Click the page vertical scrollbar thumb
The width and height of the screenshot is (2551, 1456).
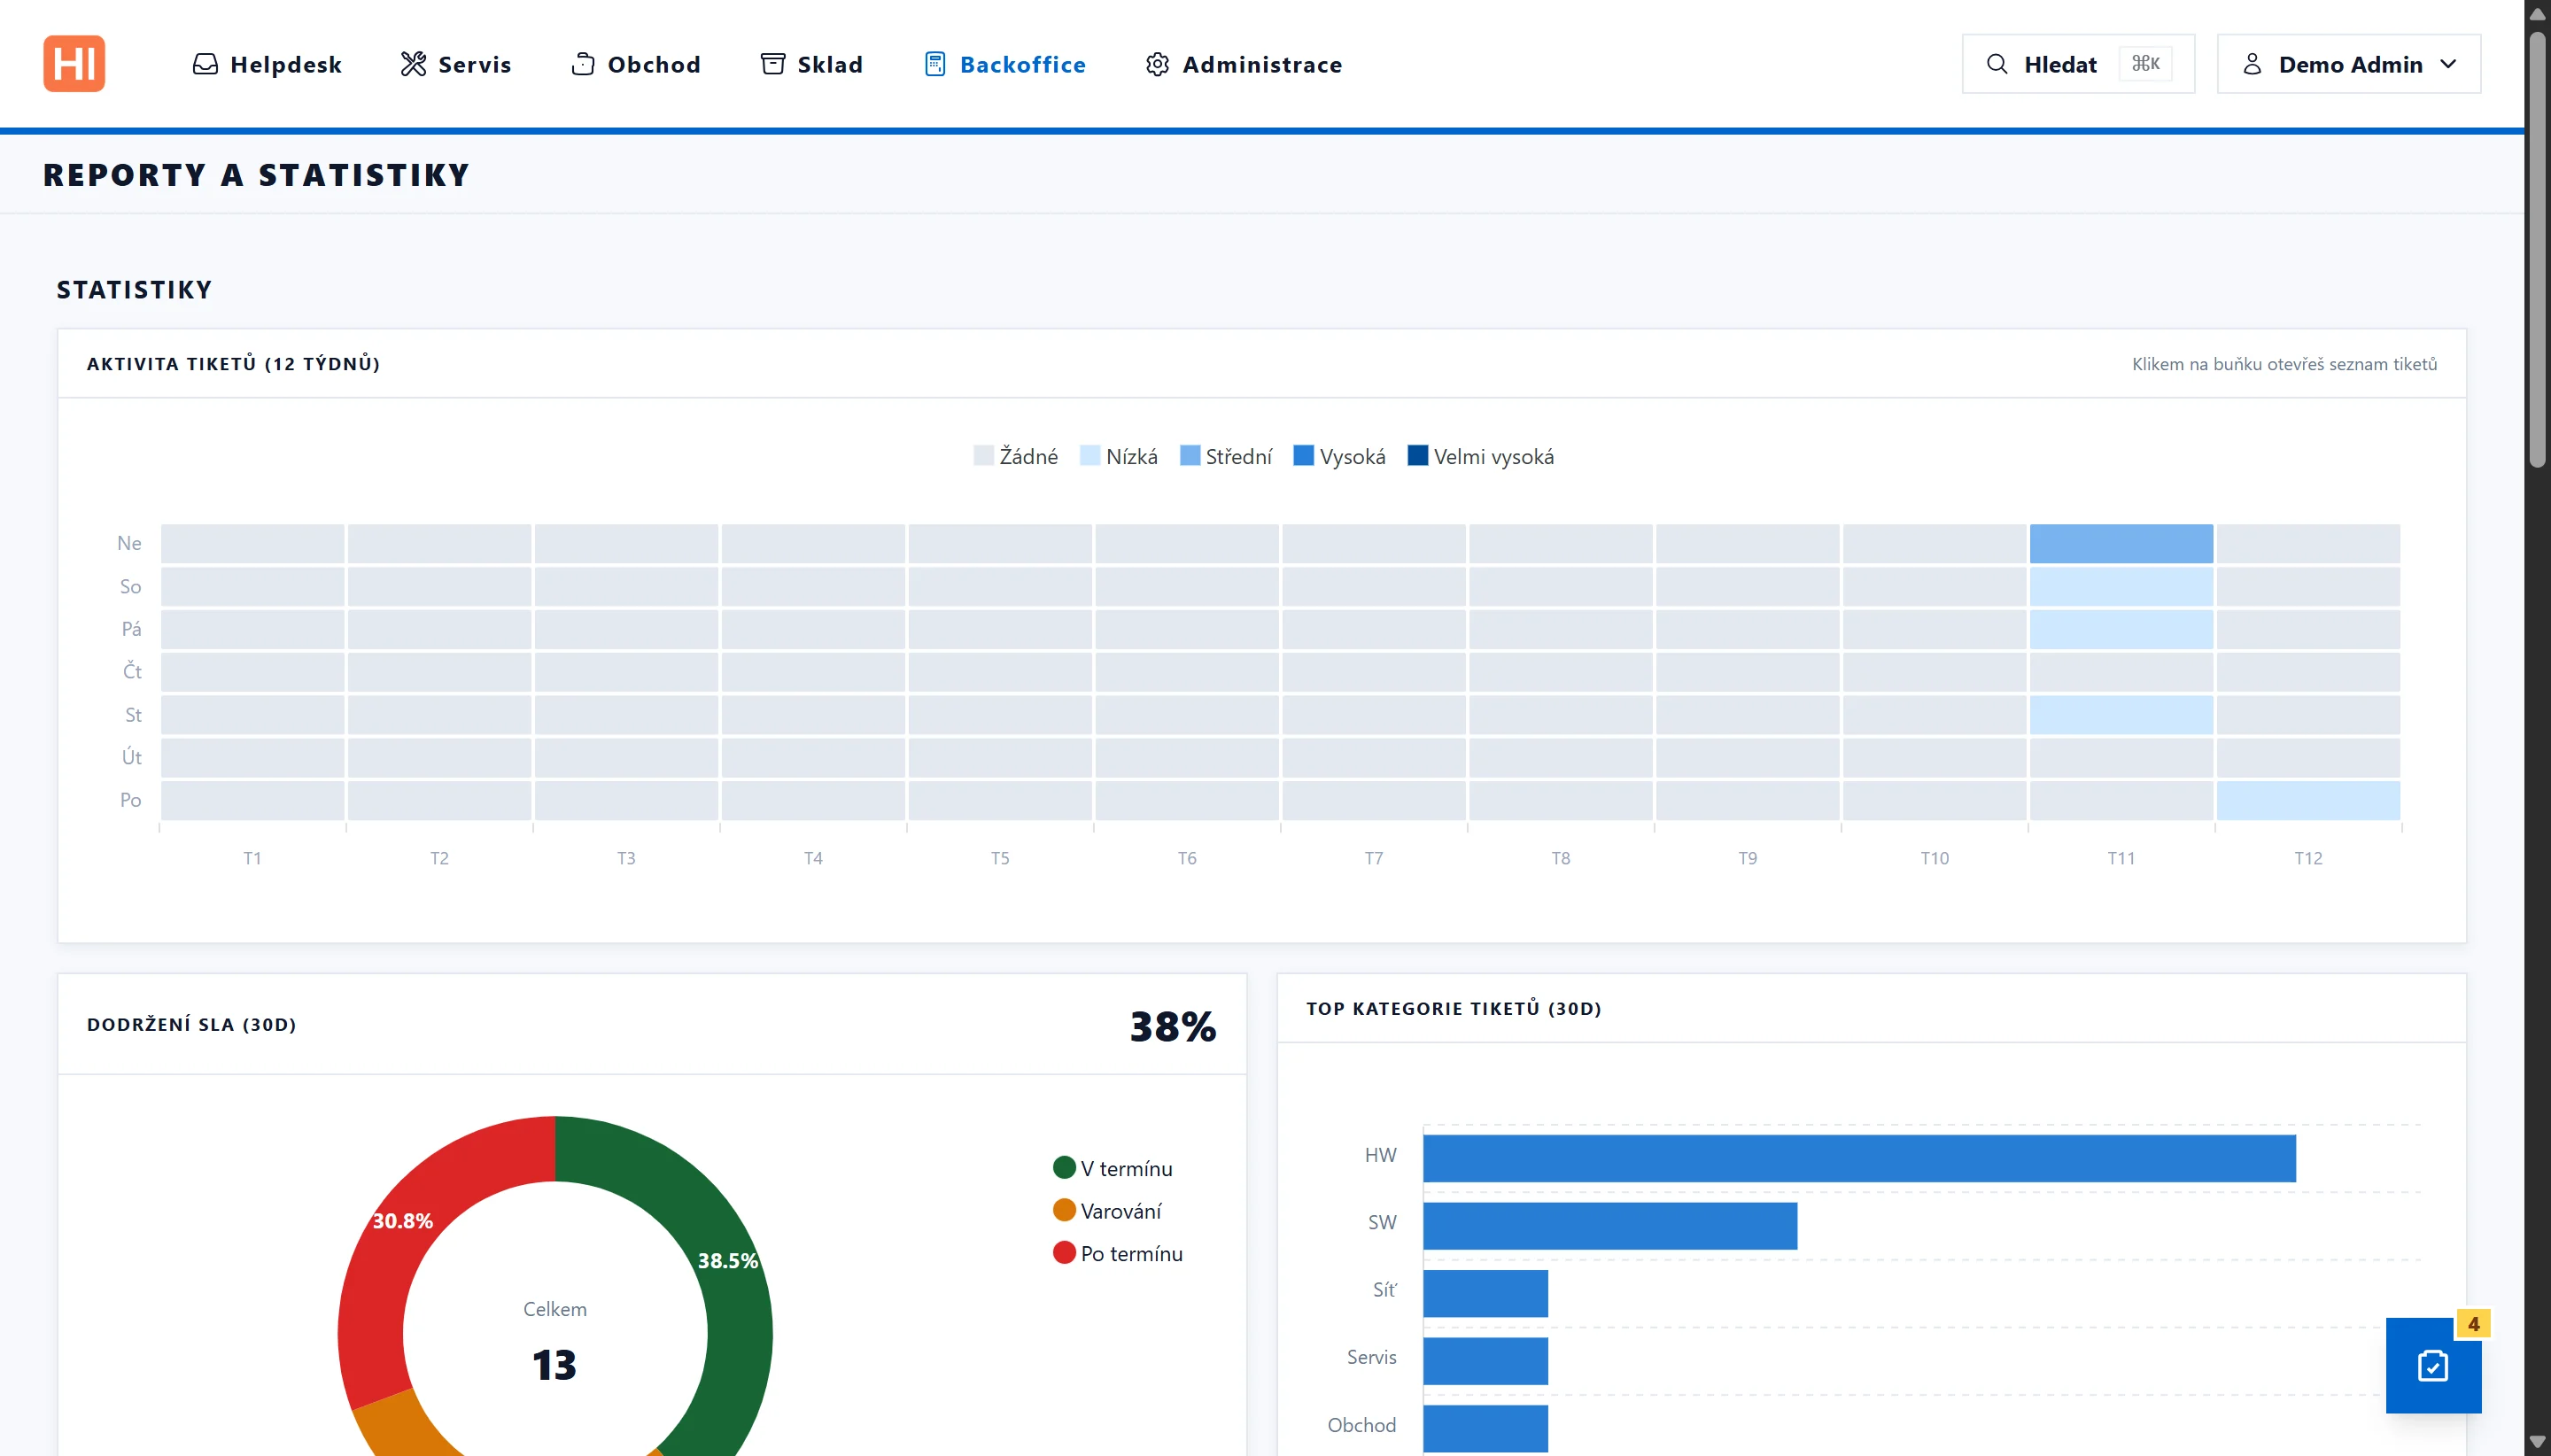coord(2537,248)
